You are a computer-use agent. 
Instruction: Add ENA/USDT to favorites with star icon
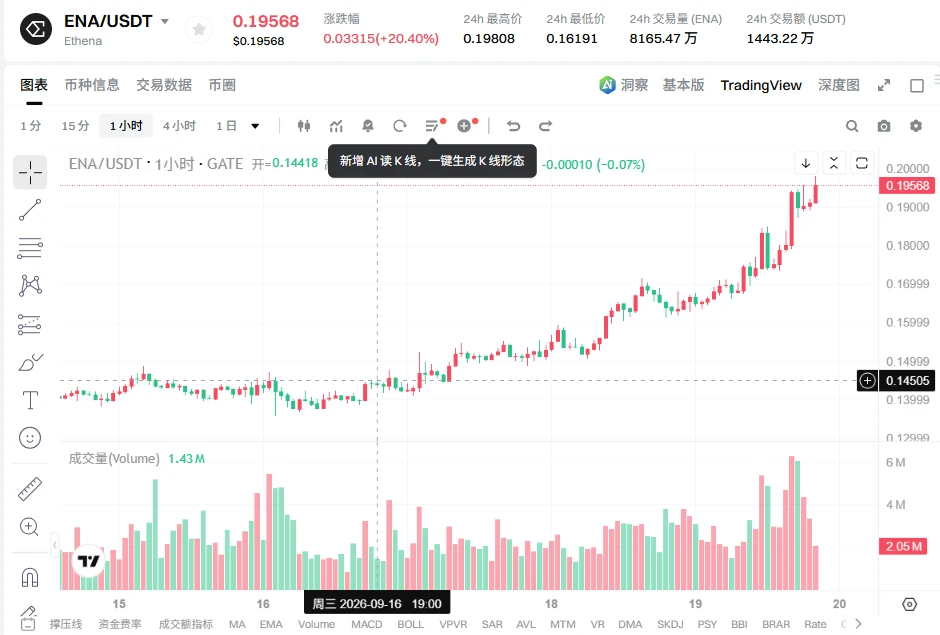point(199,29)
